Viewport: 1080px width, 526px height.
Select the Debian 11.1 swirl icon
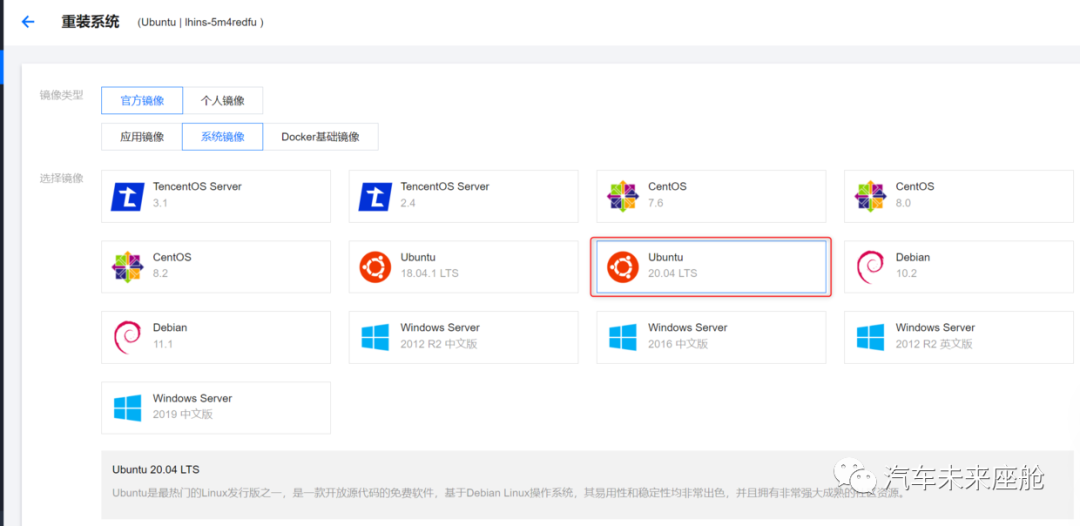[x=127, y=337]
